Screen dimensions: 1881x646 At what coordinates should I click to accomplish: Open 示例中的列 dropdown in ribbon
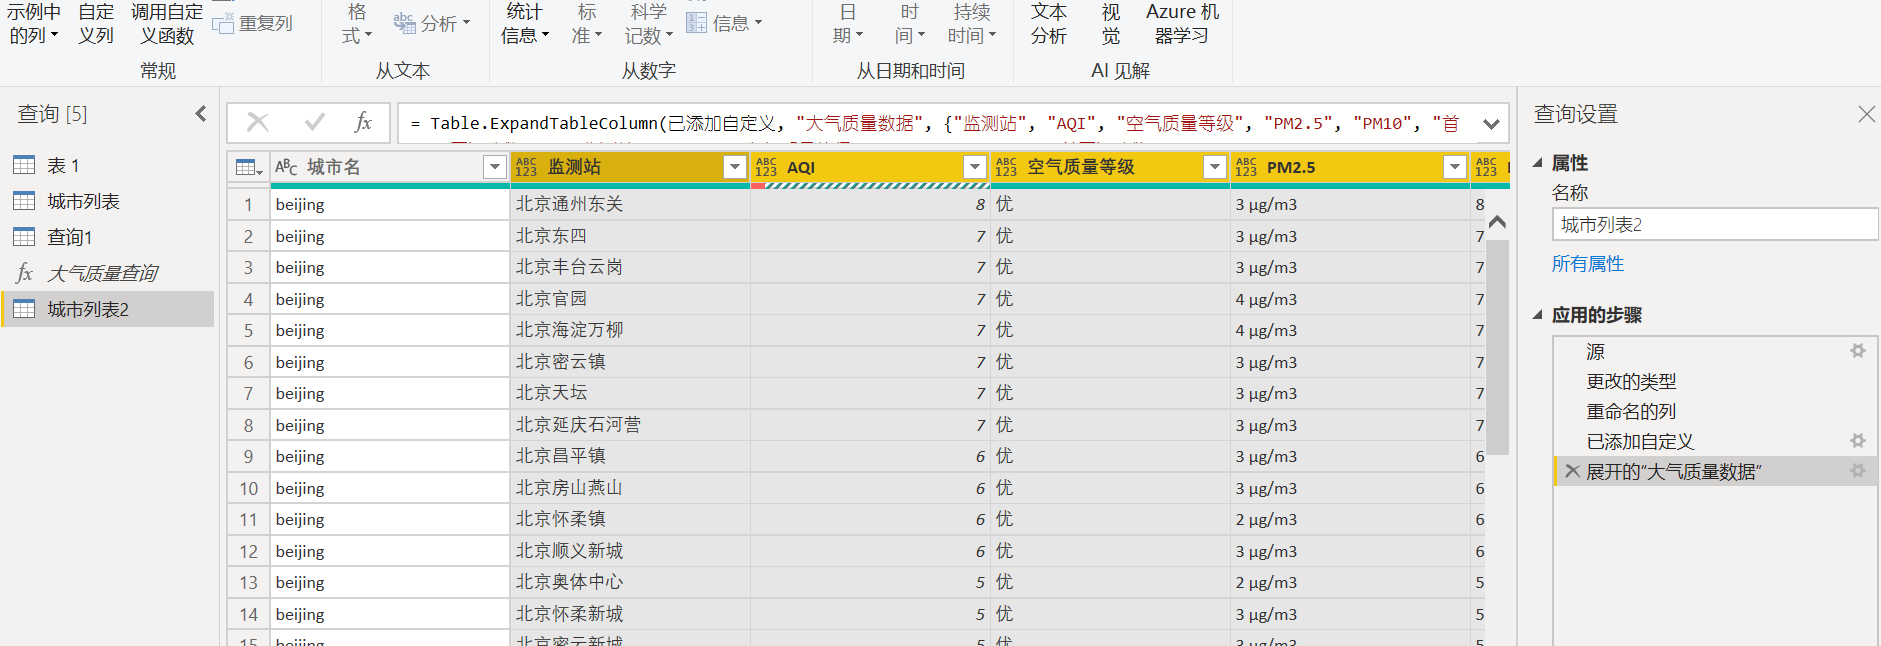(x=34, y=24)
